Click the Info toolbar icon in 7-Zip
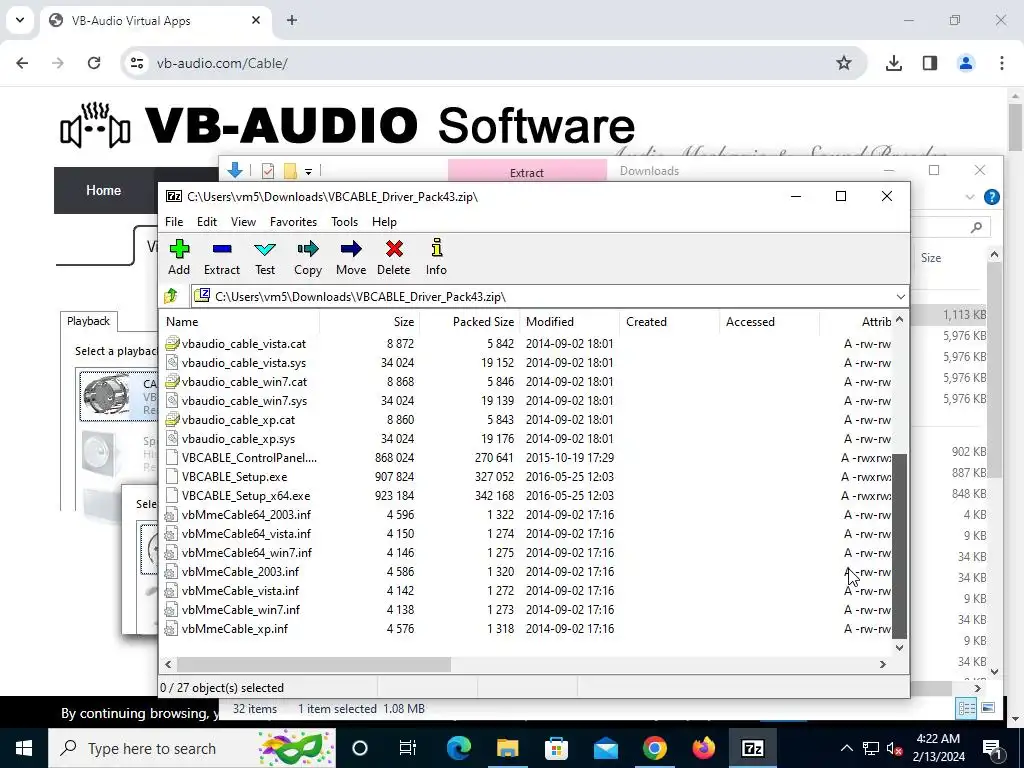 click(x=436, y=257)
